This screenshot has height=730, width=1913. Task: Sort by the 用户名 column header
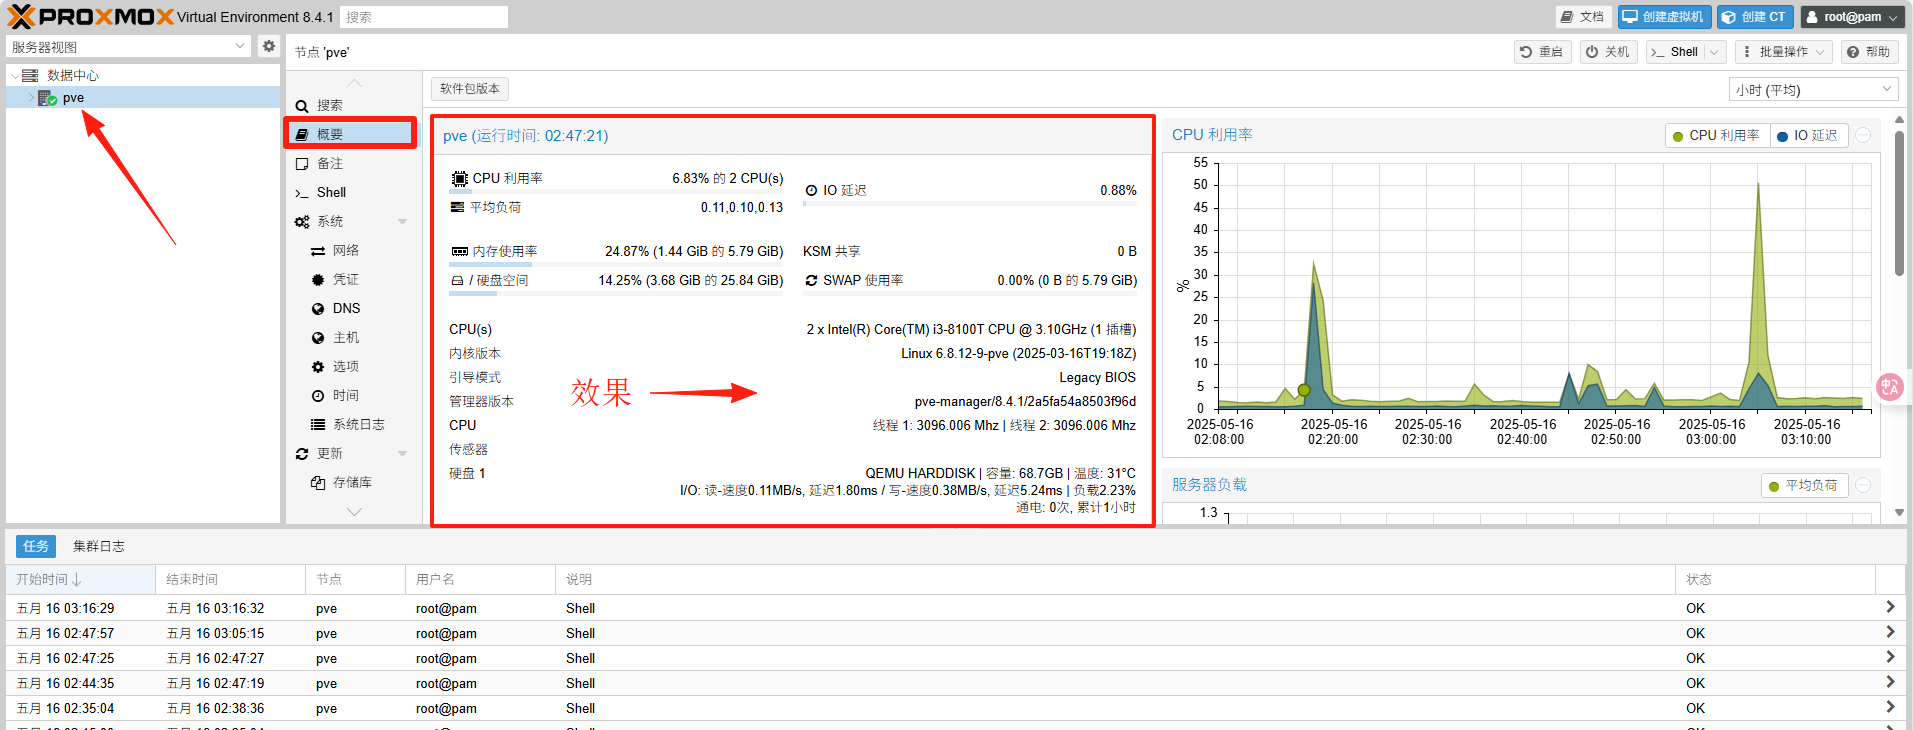pos(480,579)
